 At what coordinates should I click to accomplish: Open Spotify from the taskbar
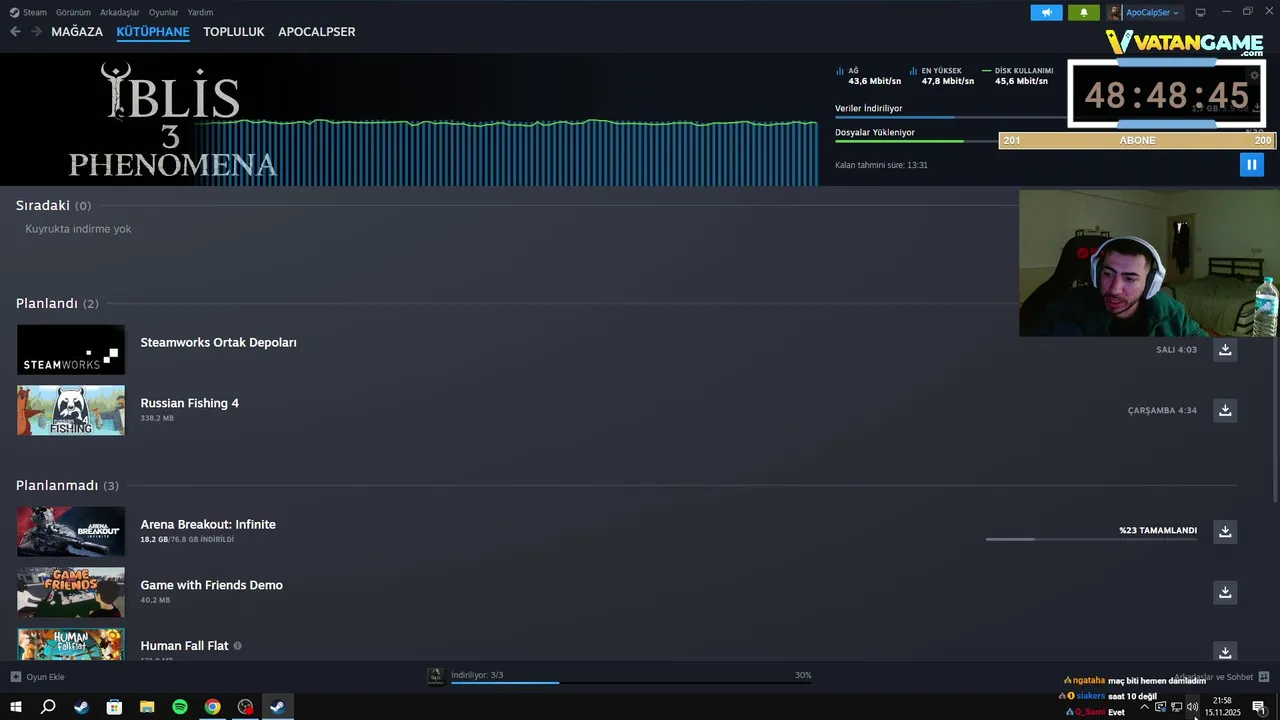coord(180,707)
